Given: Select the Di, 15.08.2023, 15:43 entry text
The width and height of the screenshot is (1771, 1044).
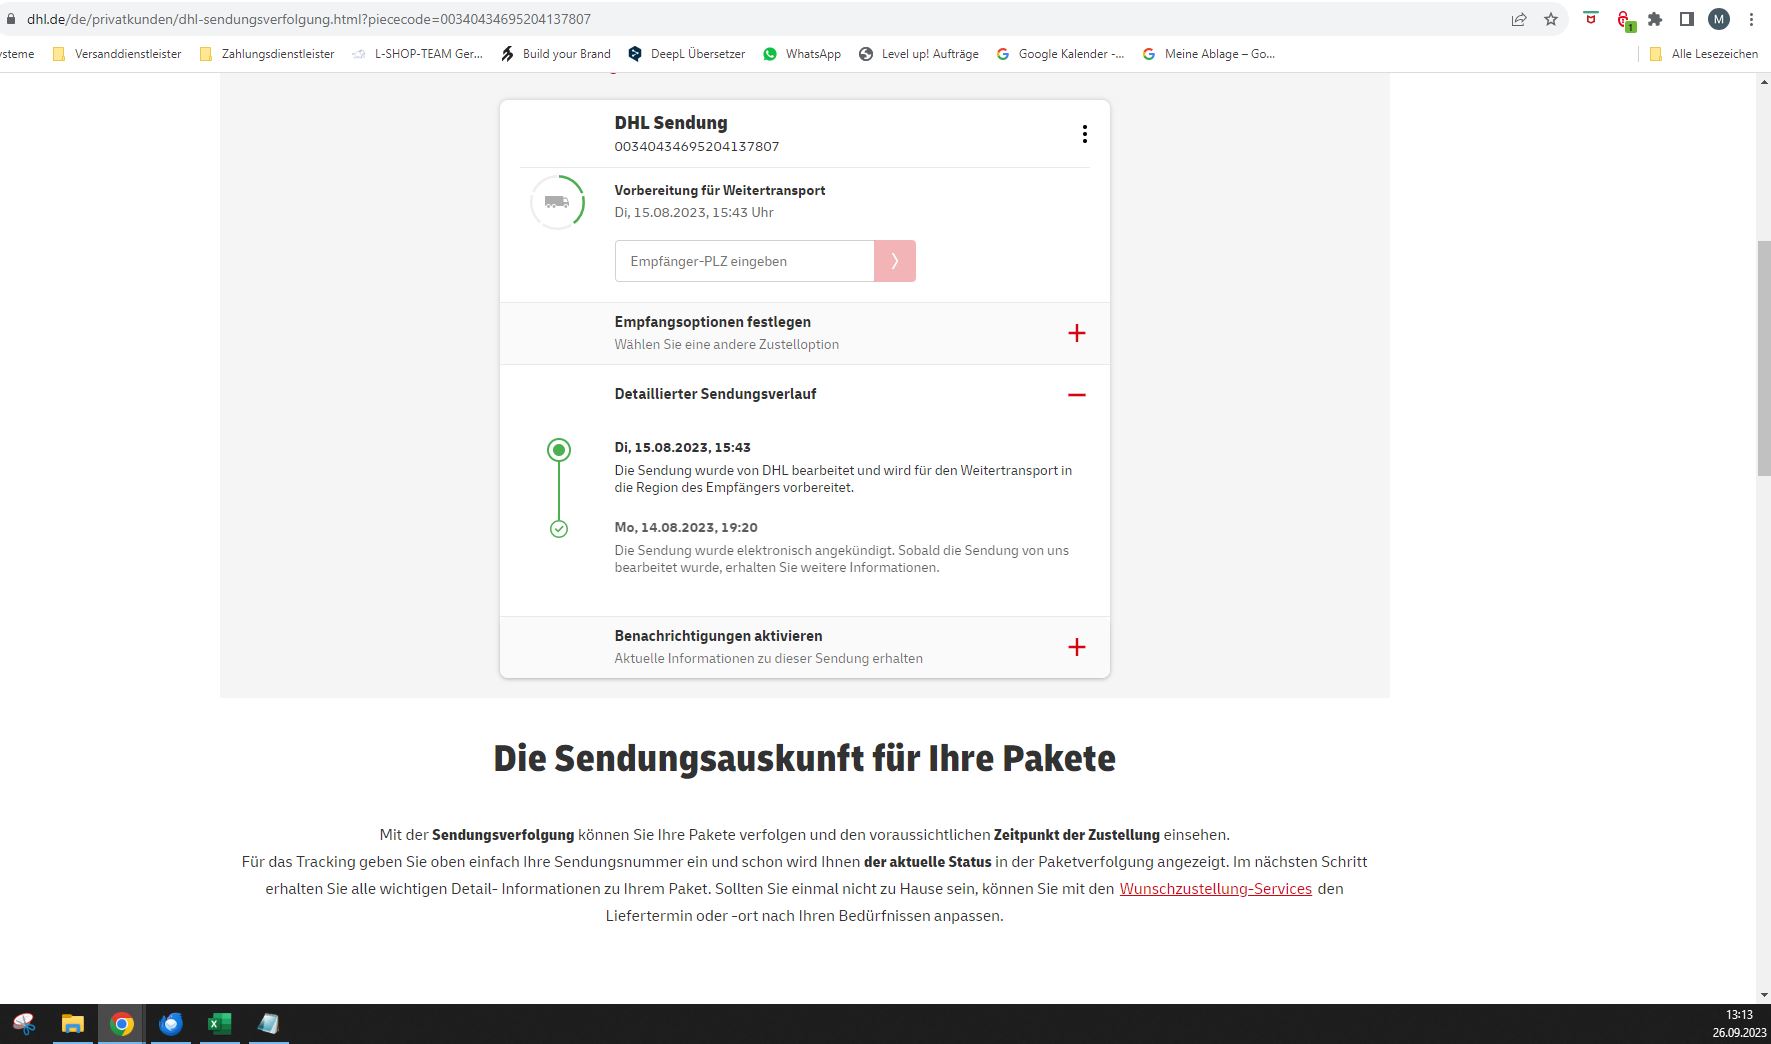Looking at the screenshot, I should [683, 447].
